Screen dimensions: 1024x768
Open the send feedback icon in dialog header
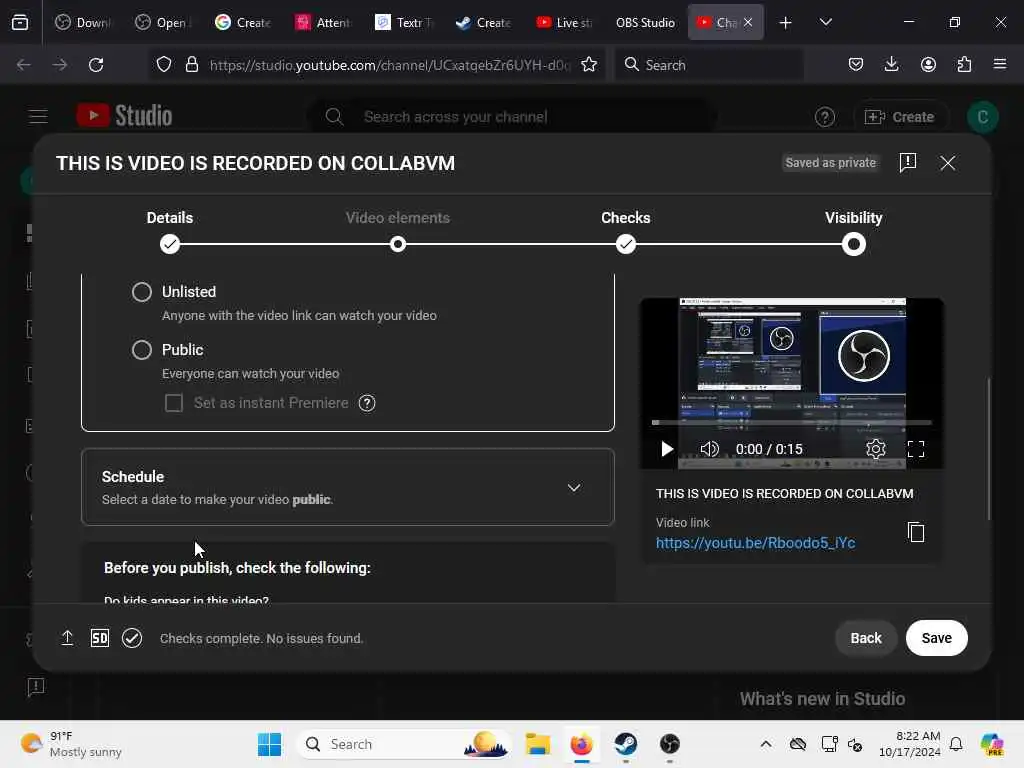point(908,163)
